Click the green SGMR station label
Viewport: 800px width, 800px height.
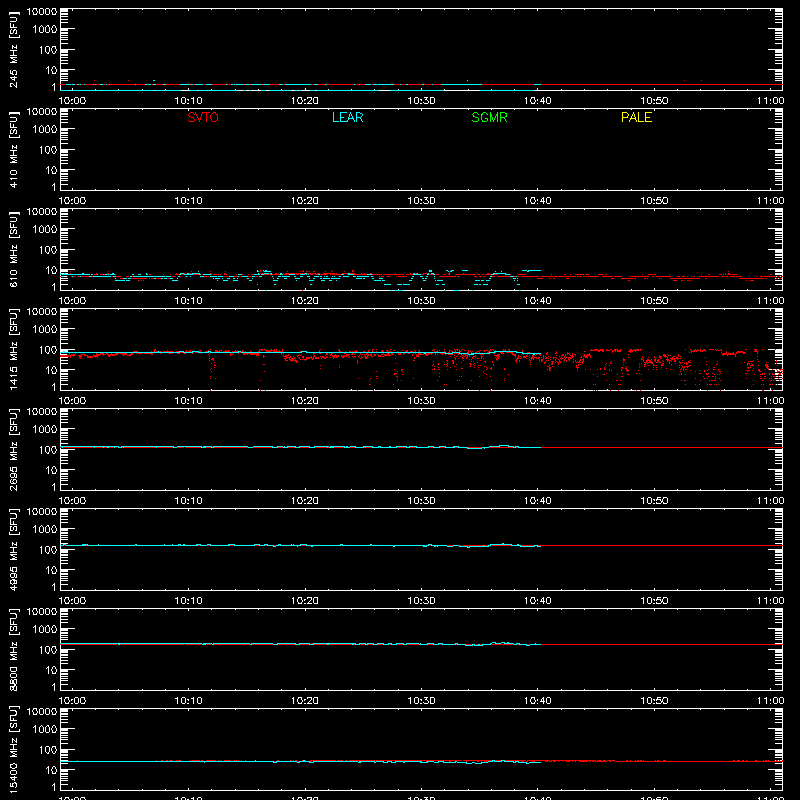click(x=489, y=117)
